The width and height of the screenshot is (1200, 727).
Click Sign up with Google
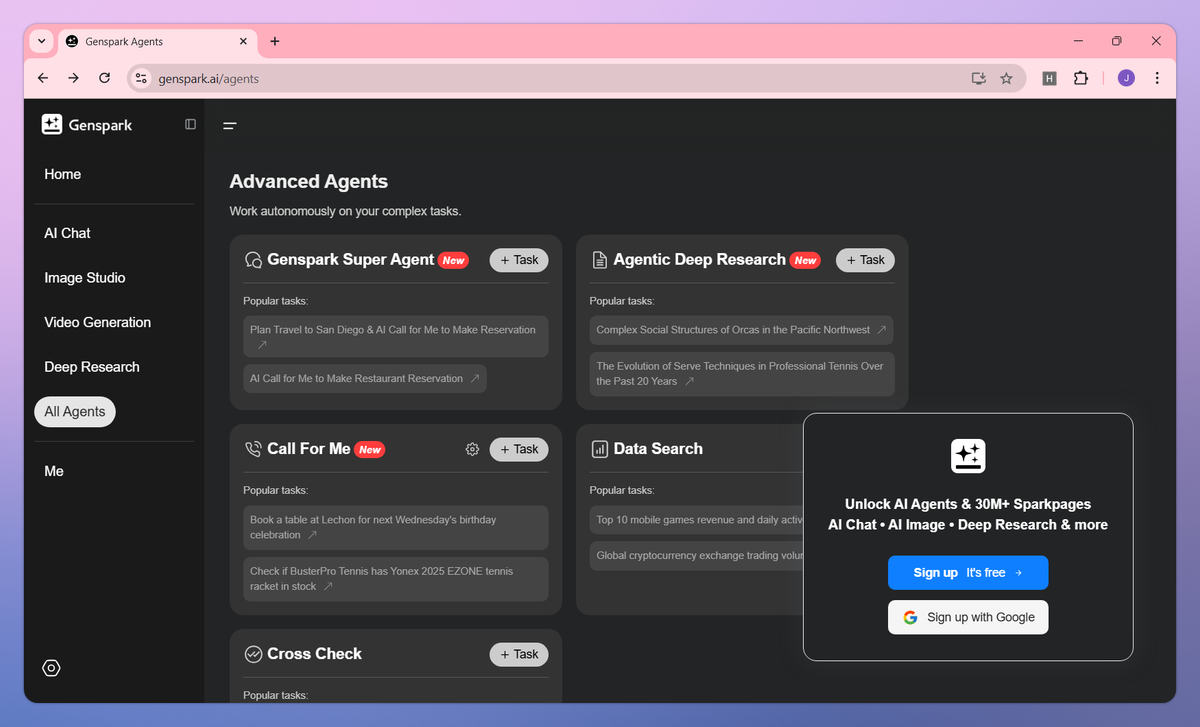[x=968, y=617]
